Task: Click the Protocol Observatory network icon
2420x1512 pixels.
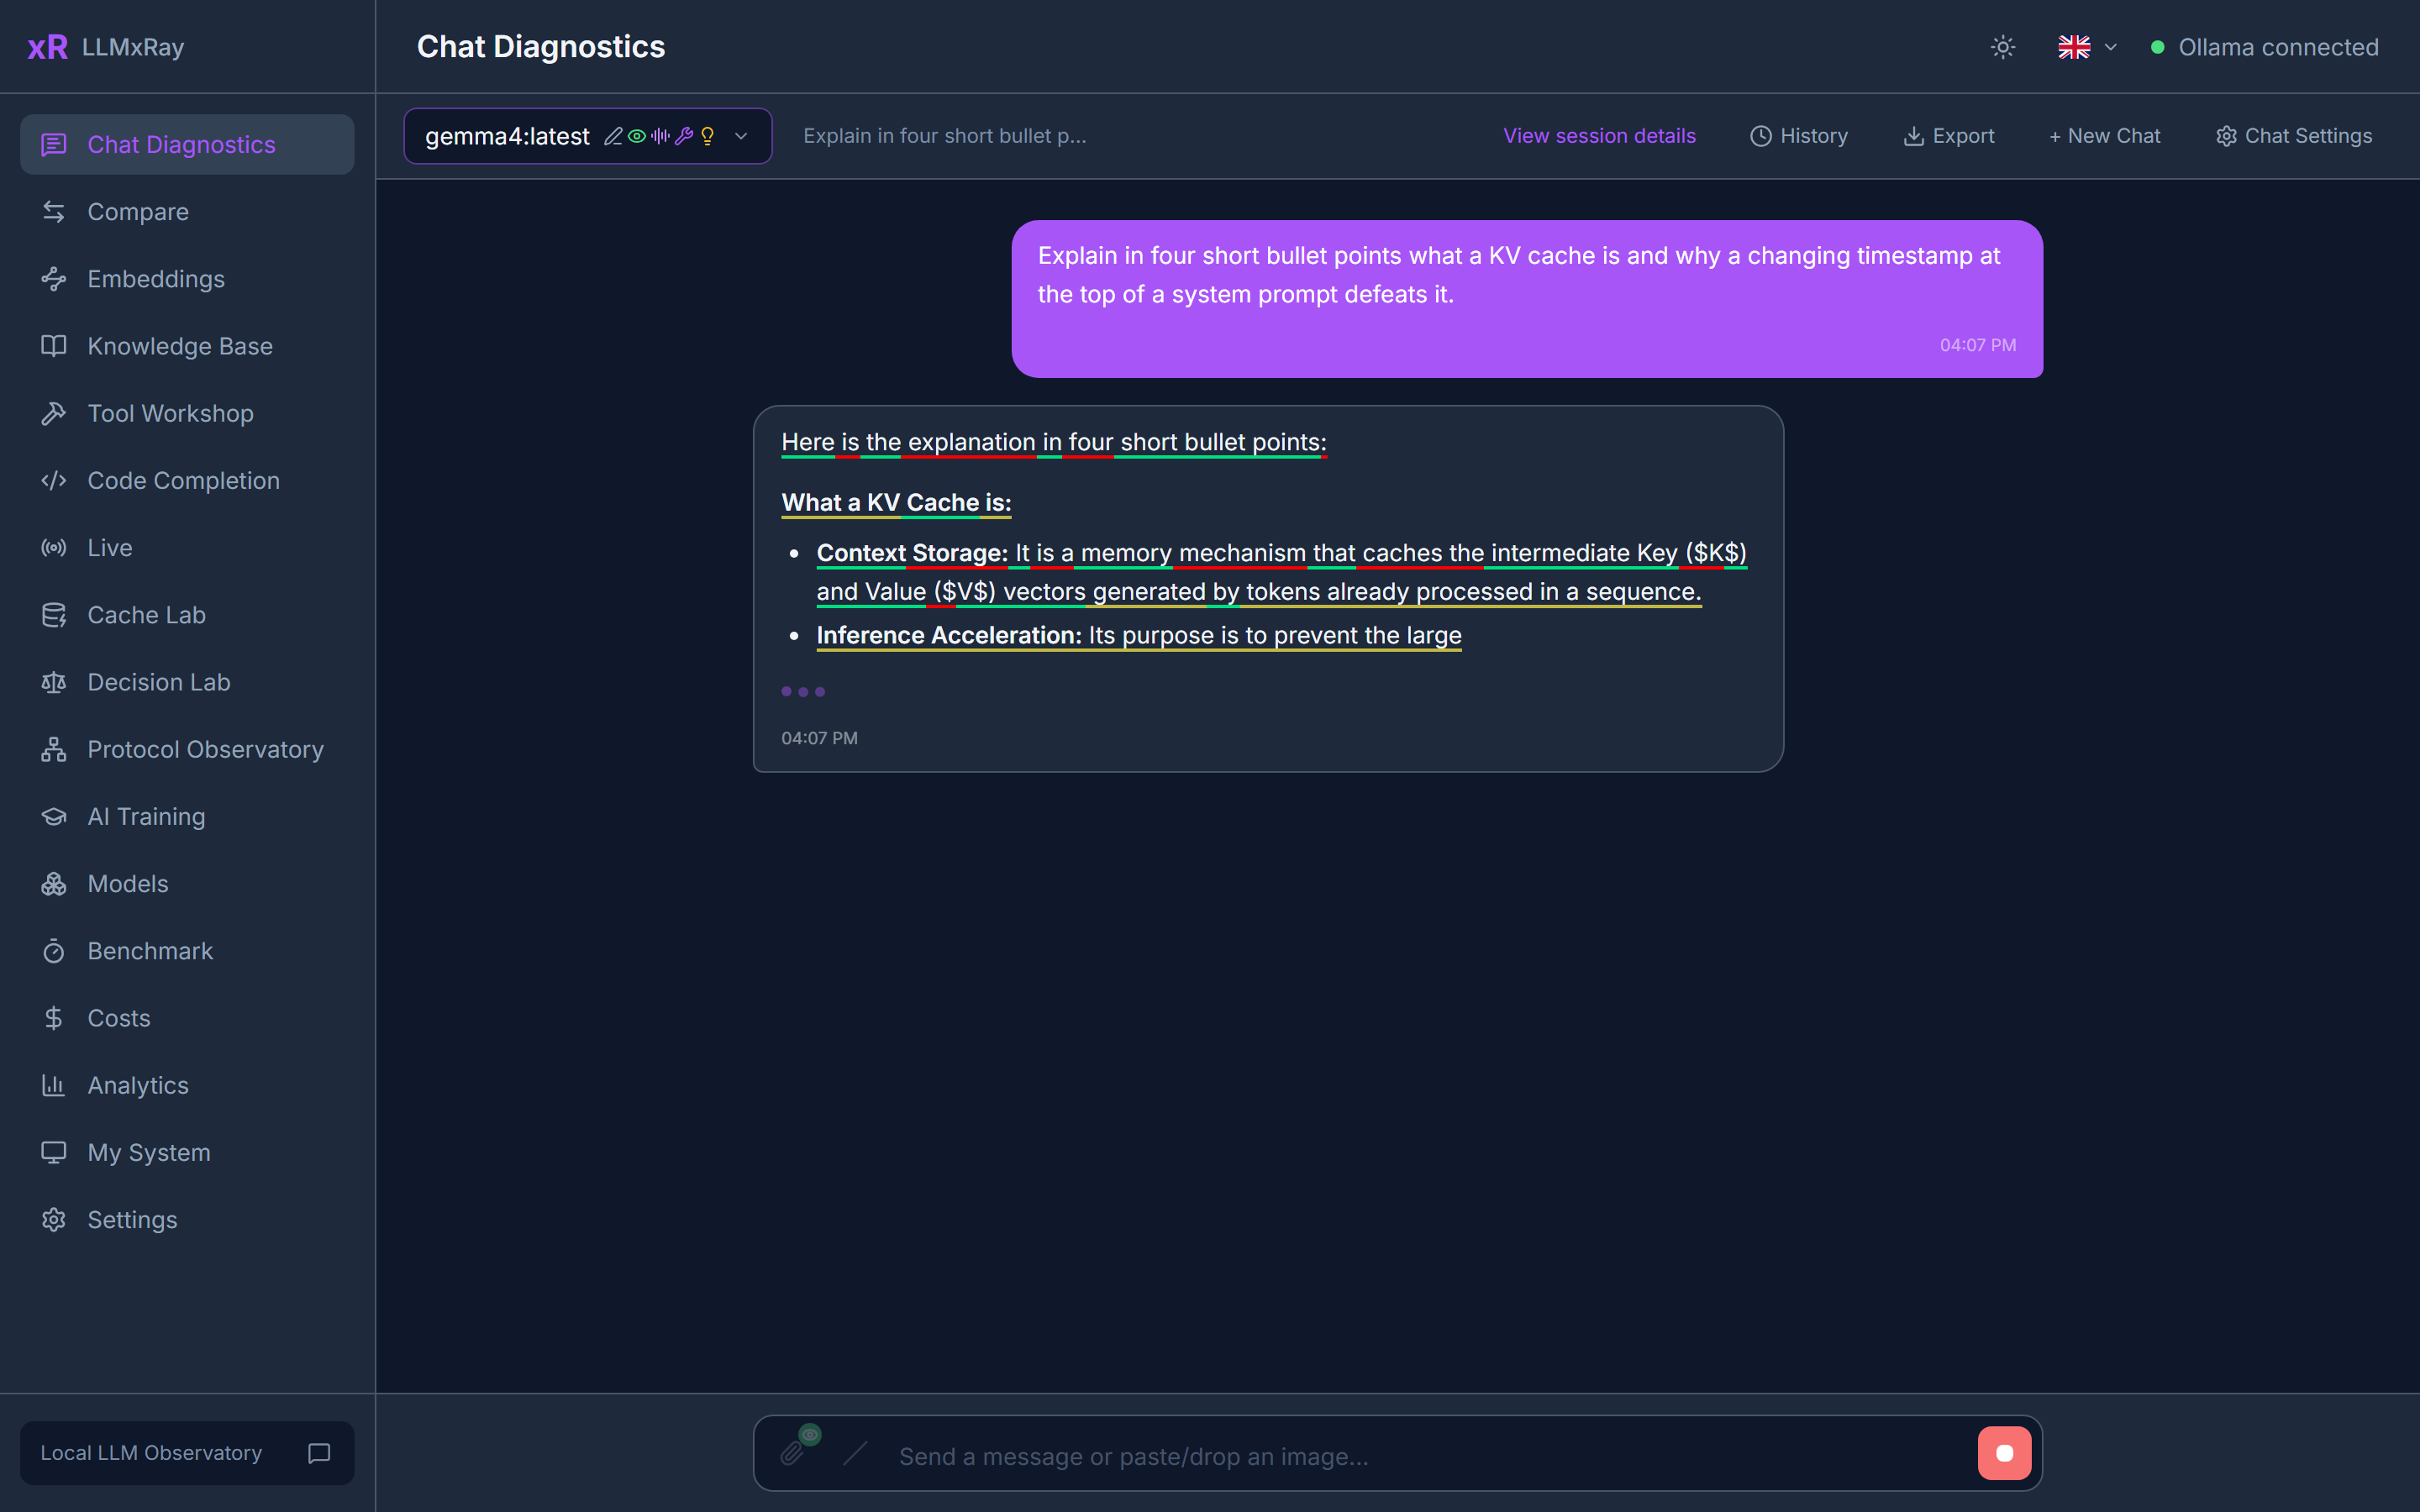Action: pyautogui.click(x=54, y=749)
